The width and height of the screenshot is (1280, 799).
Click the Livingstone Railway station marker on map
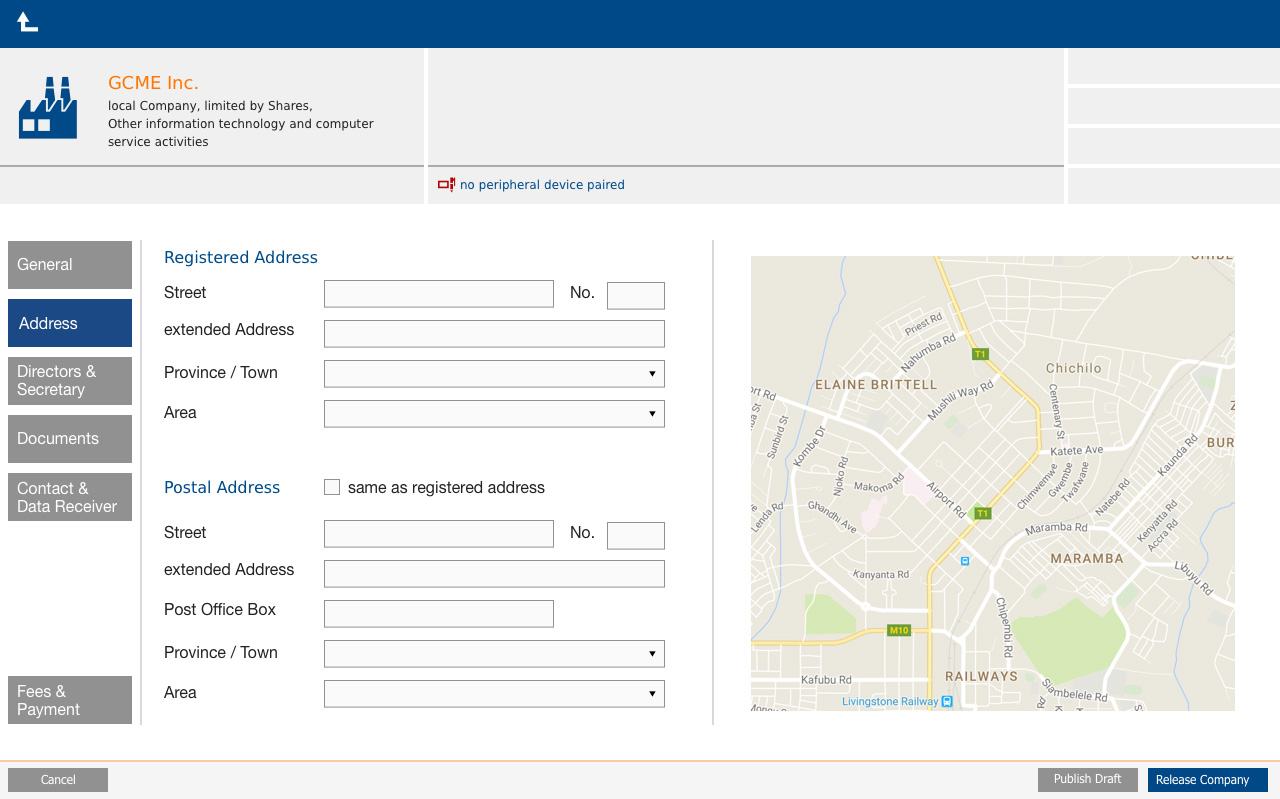(947, 702)
